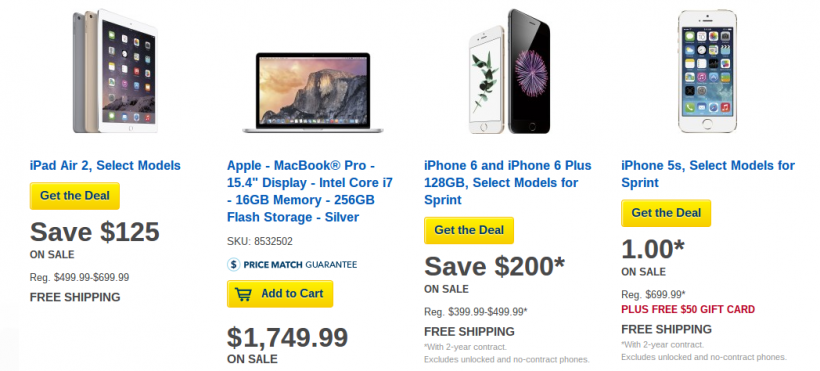Screen dimensions: 820x371
Task: Open the Apple MacBook Pro 15.4" Display title link
Action: coord(310,191)
